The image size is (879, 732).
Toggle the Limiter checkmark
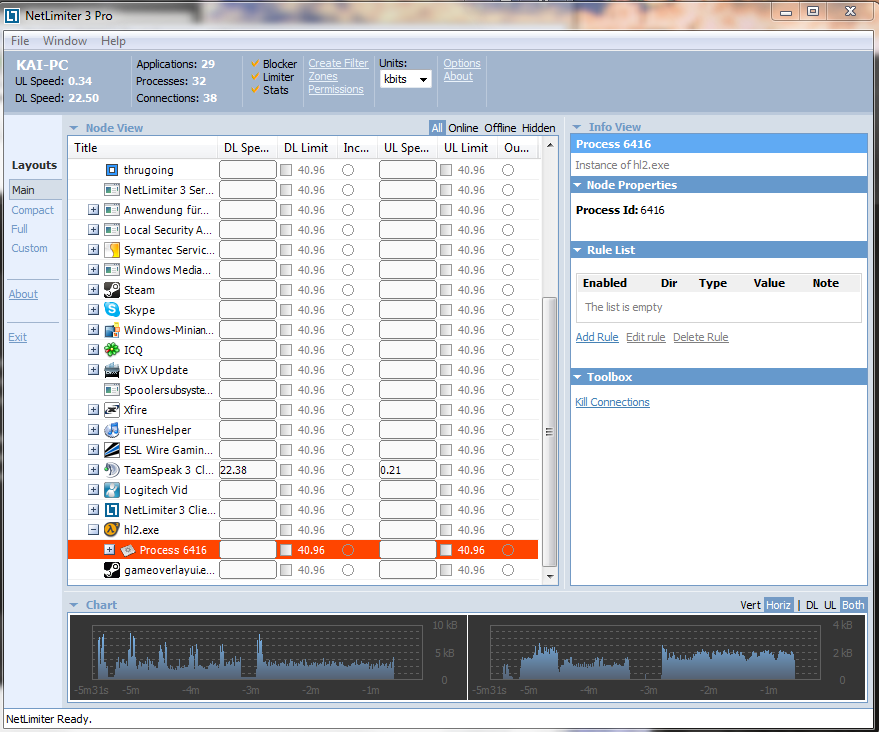pyautogui.click(x=255, y=77)
